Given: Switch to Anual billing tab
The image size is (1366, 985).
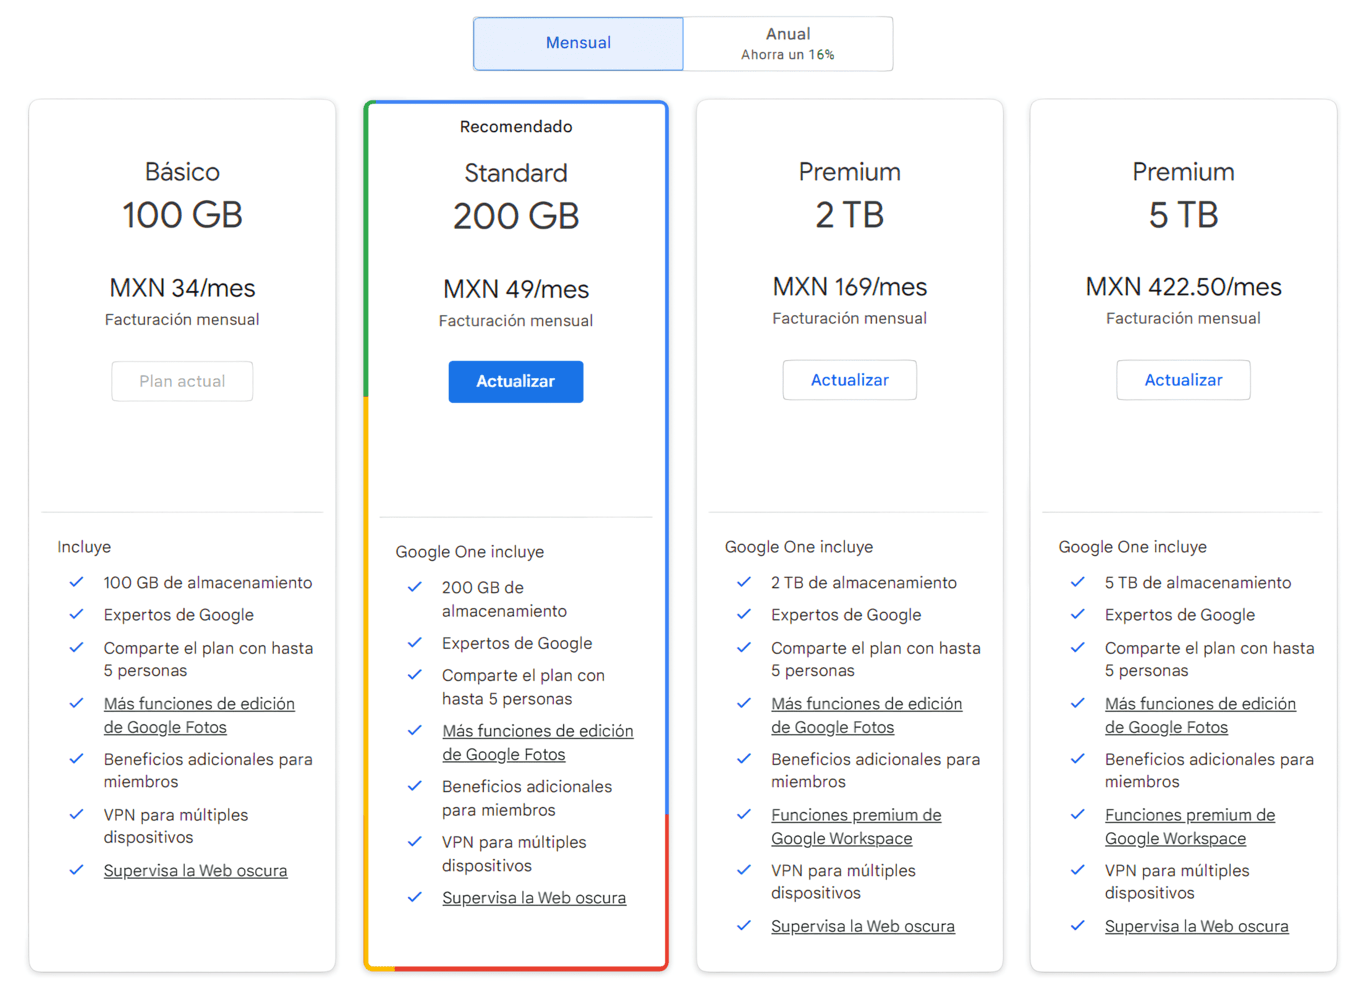Looking at the screenshot, I should pyautogui.click(x=788, y=43).
